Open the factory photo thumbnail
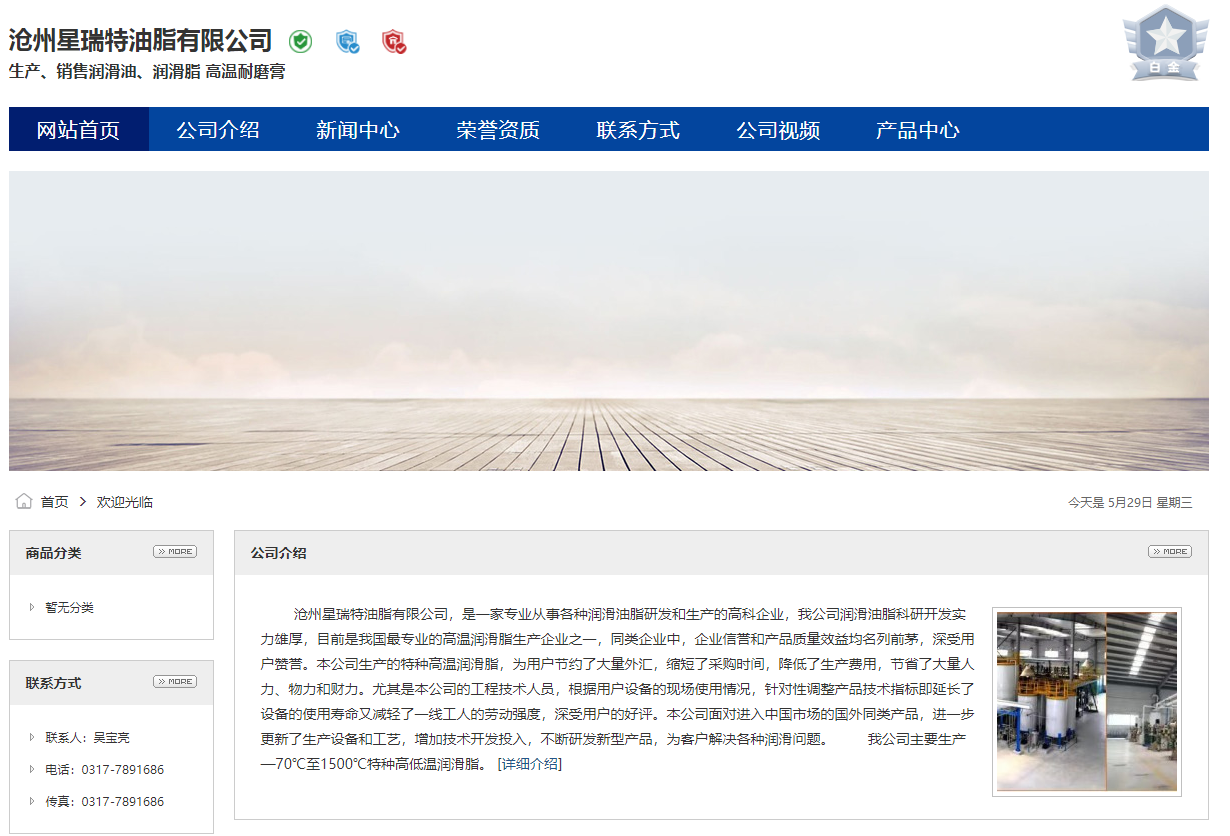1230x836 pixels. 1086,701
